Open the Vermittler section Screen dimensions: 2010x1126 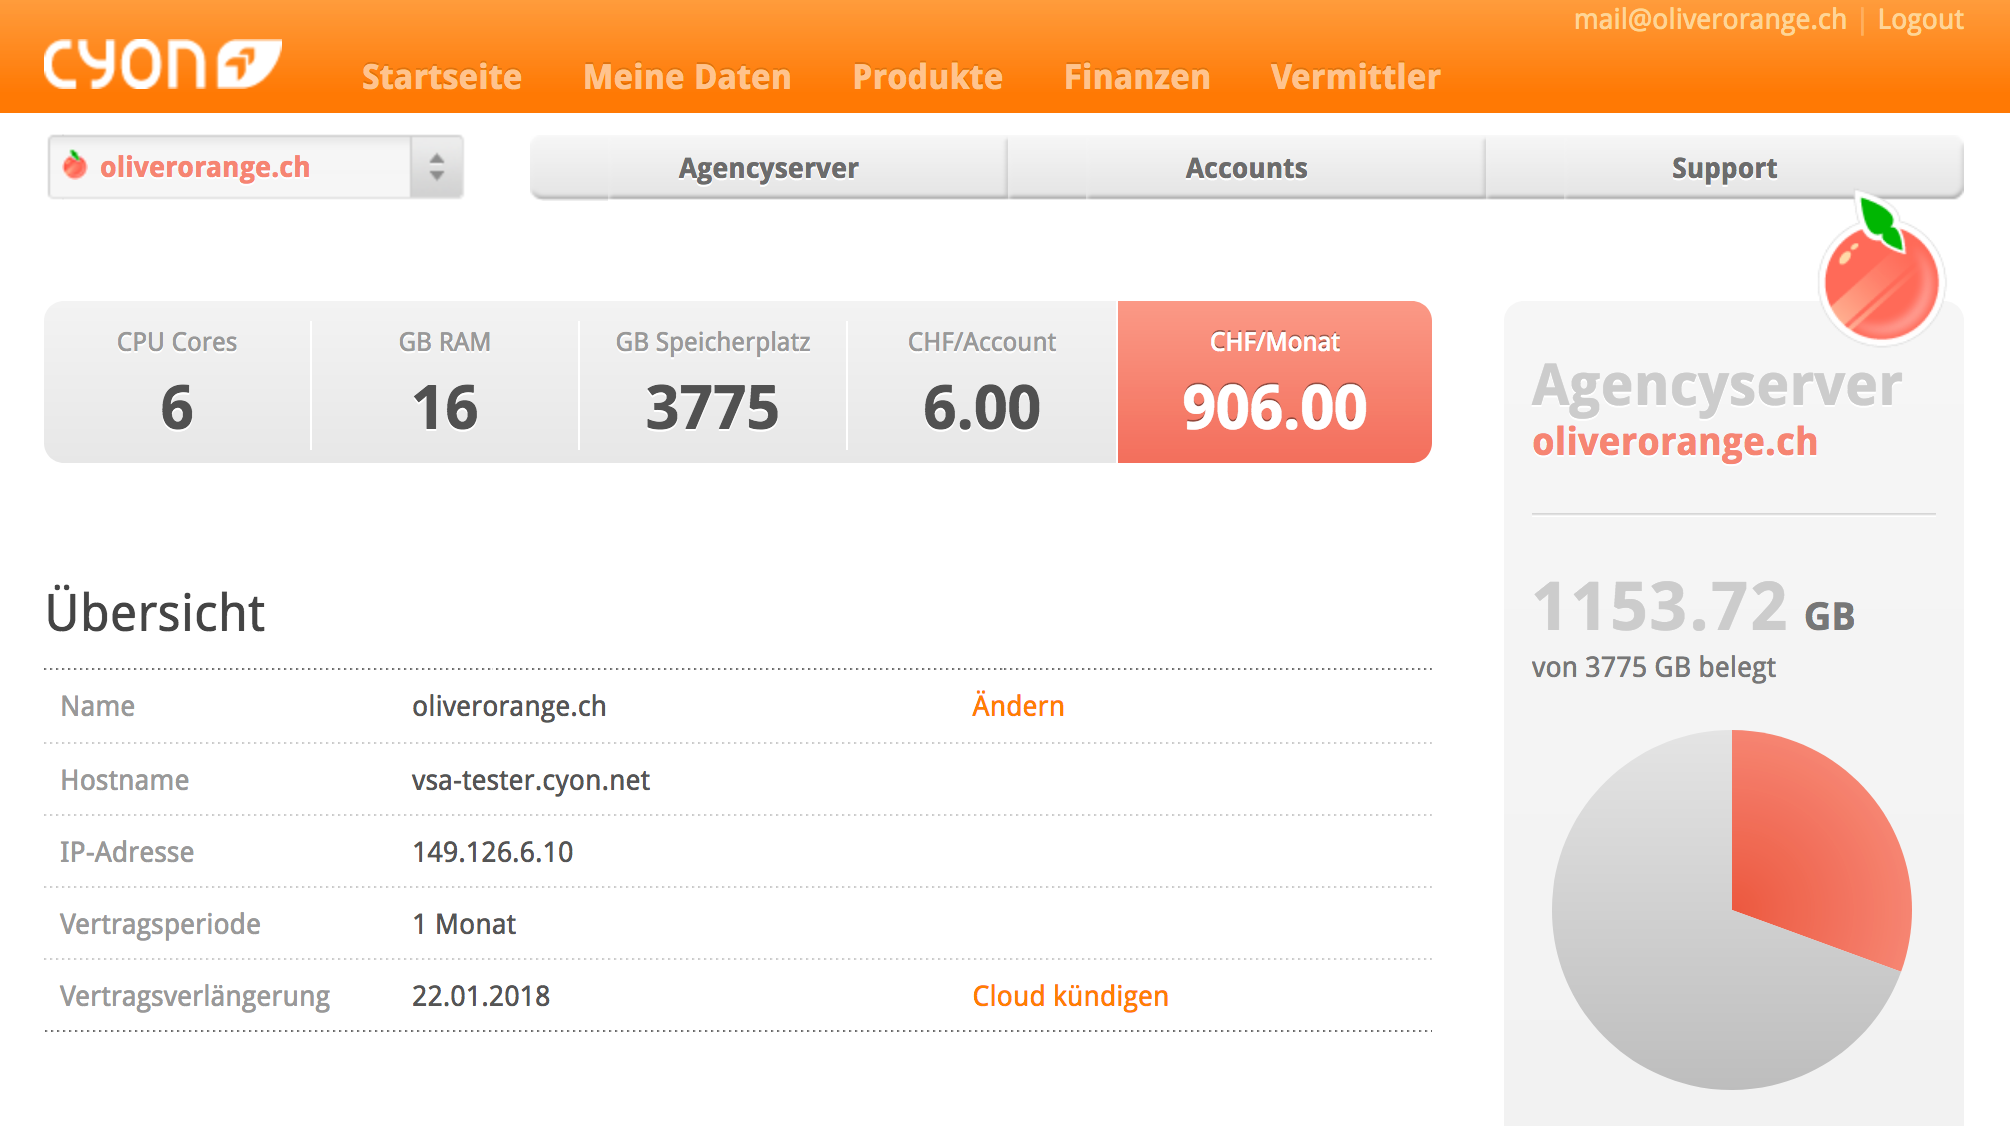[1355, 77]
